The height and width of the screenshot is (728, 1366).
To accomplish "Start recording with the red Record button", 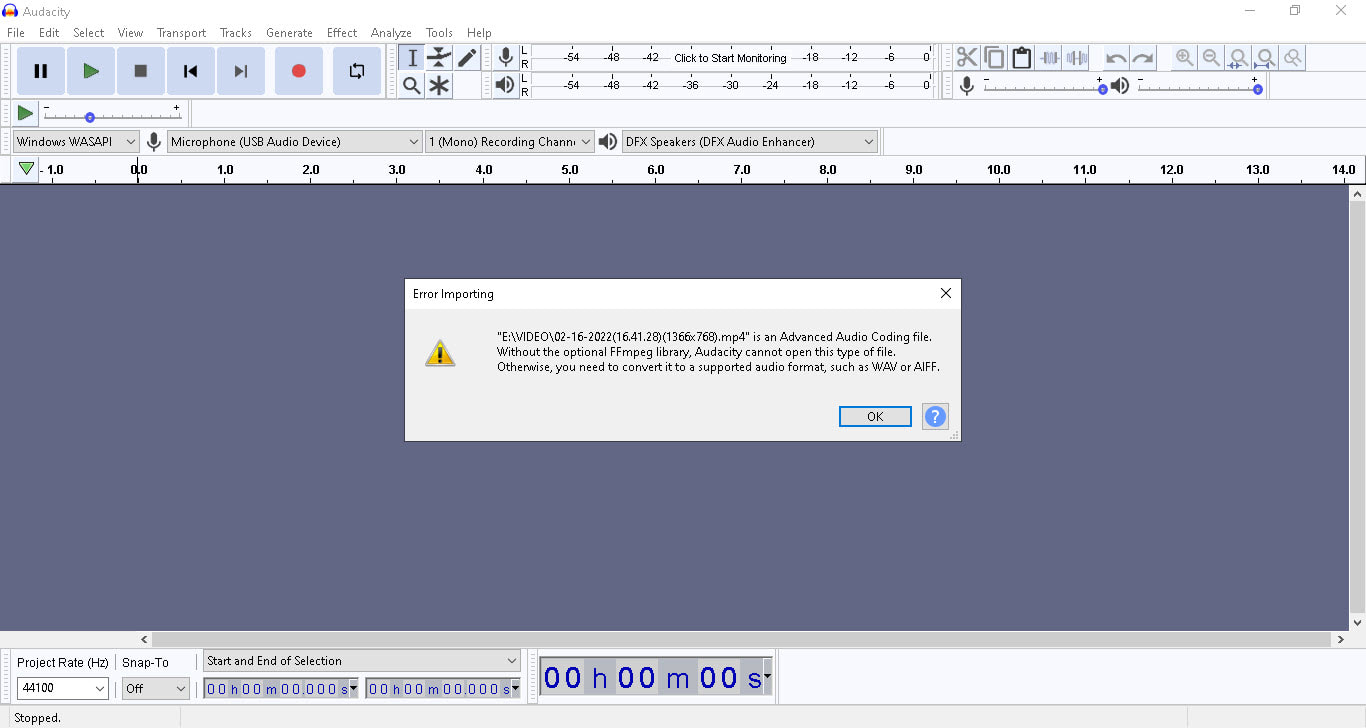I will (x=298, y=71).
